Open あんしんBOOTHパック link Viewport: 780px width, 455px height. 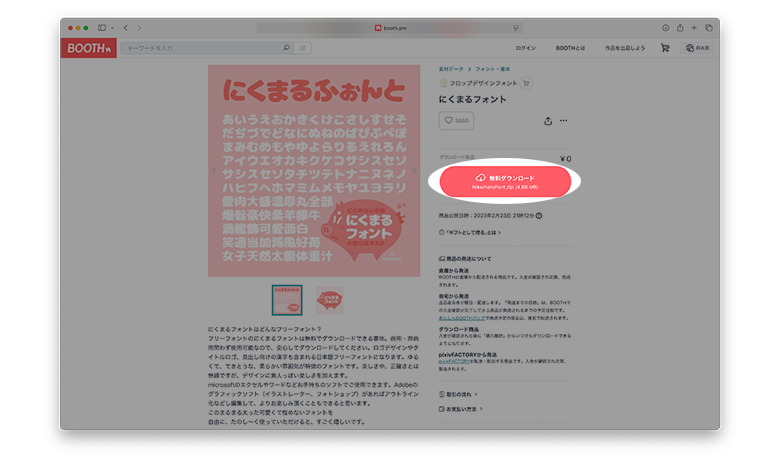click(x=462, y=318)
